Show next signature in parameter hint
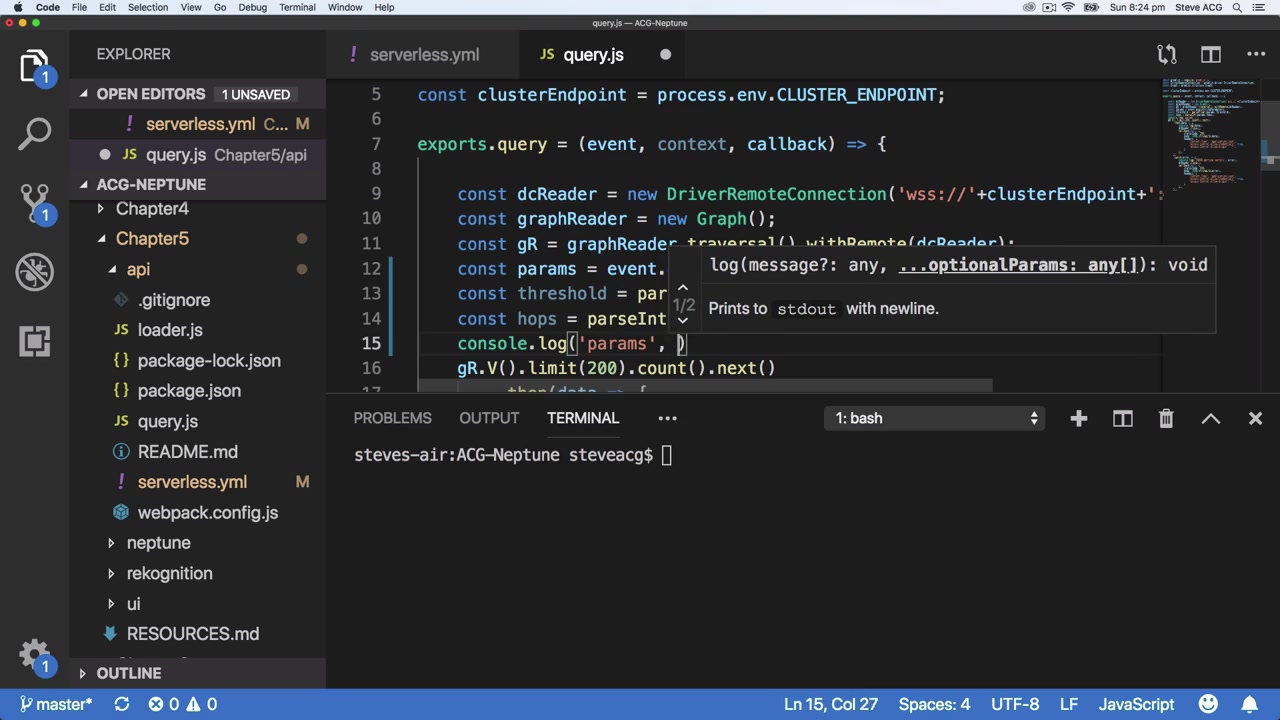 683,321
